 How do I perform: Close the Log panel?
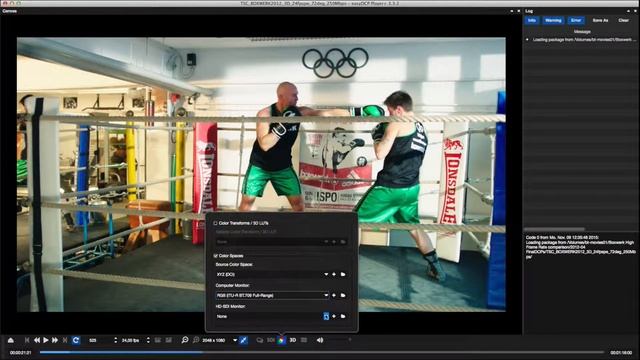pos(636,11)
